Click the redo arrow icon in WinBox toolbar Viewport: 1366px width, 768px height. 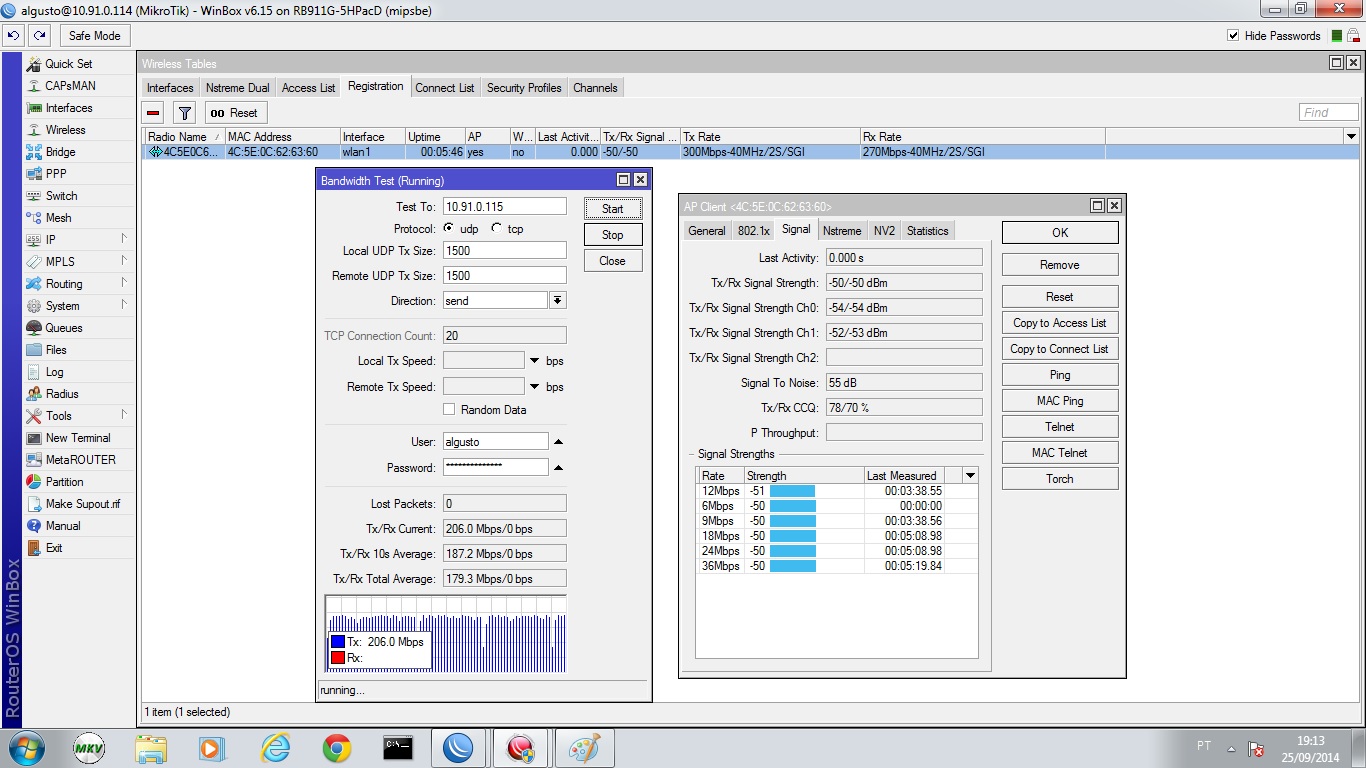(39, 35)
